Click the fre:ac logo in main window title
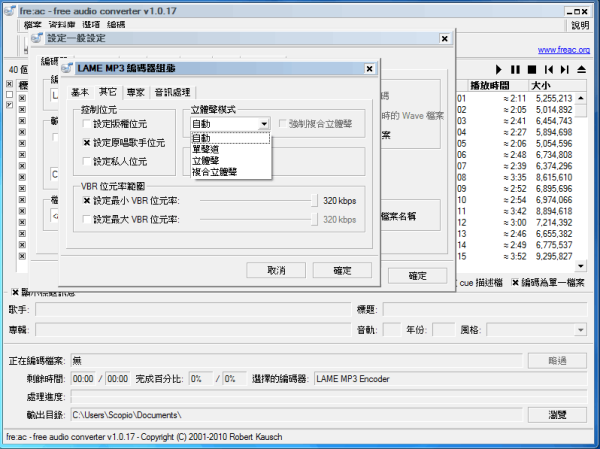The image size is (600, 449). coord(10,10)
